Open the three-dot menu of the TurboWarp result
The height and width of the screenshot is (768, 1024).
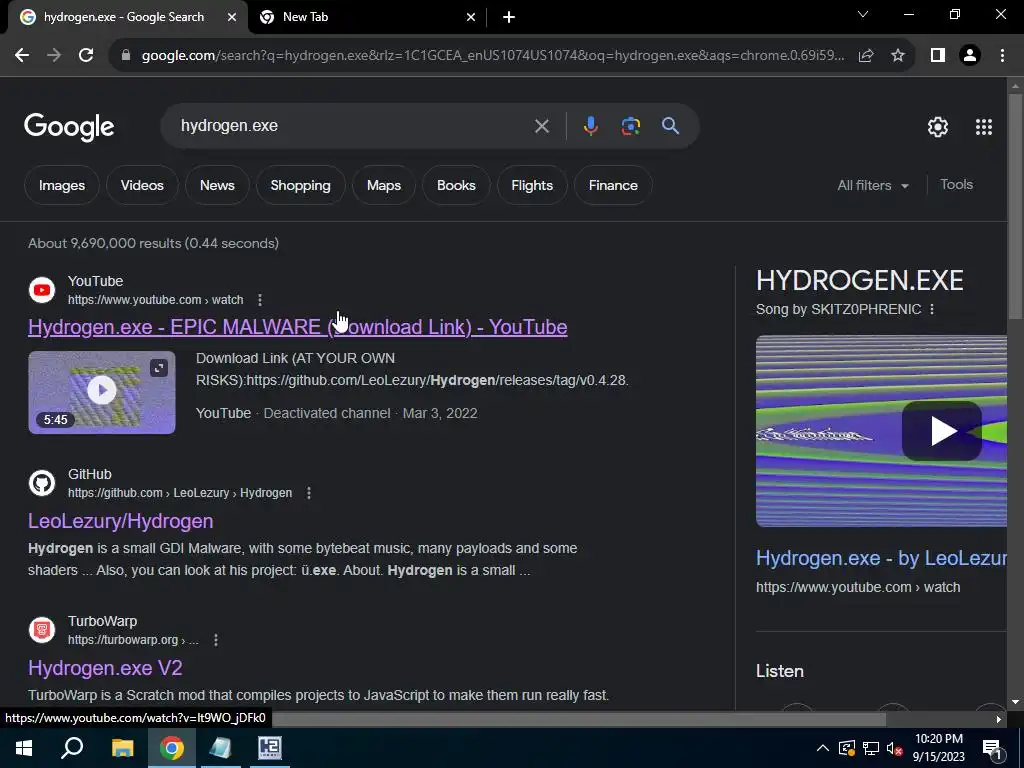(x=216, y=640)
